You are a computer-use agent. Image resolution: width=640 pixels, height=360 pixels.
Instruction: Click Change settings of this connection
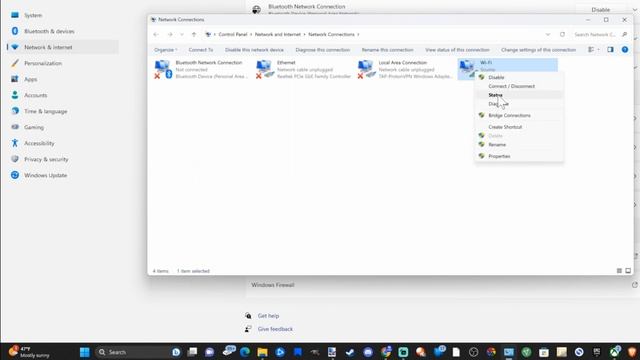pos(538,50)
